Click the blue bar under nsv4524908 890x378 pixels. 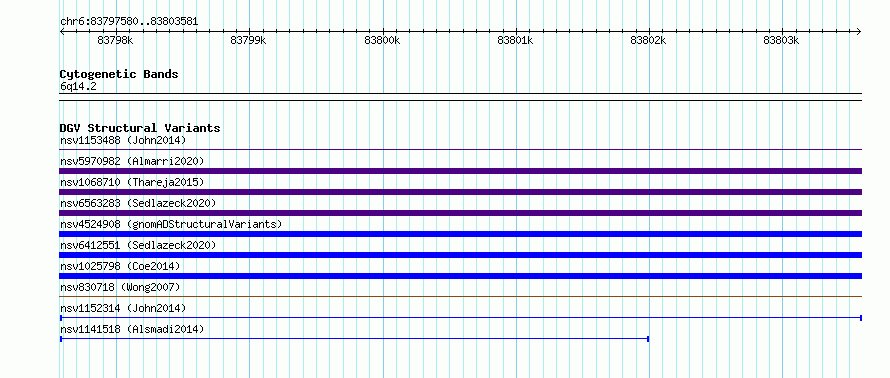coord(461,234)
